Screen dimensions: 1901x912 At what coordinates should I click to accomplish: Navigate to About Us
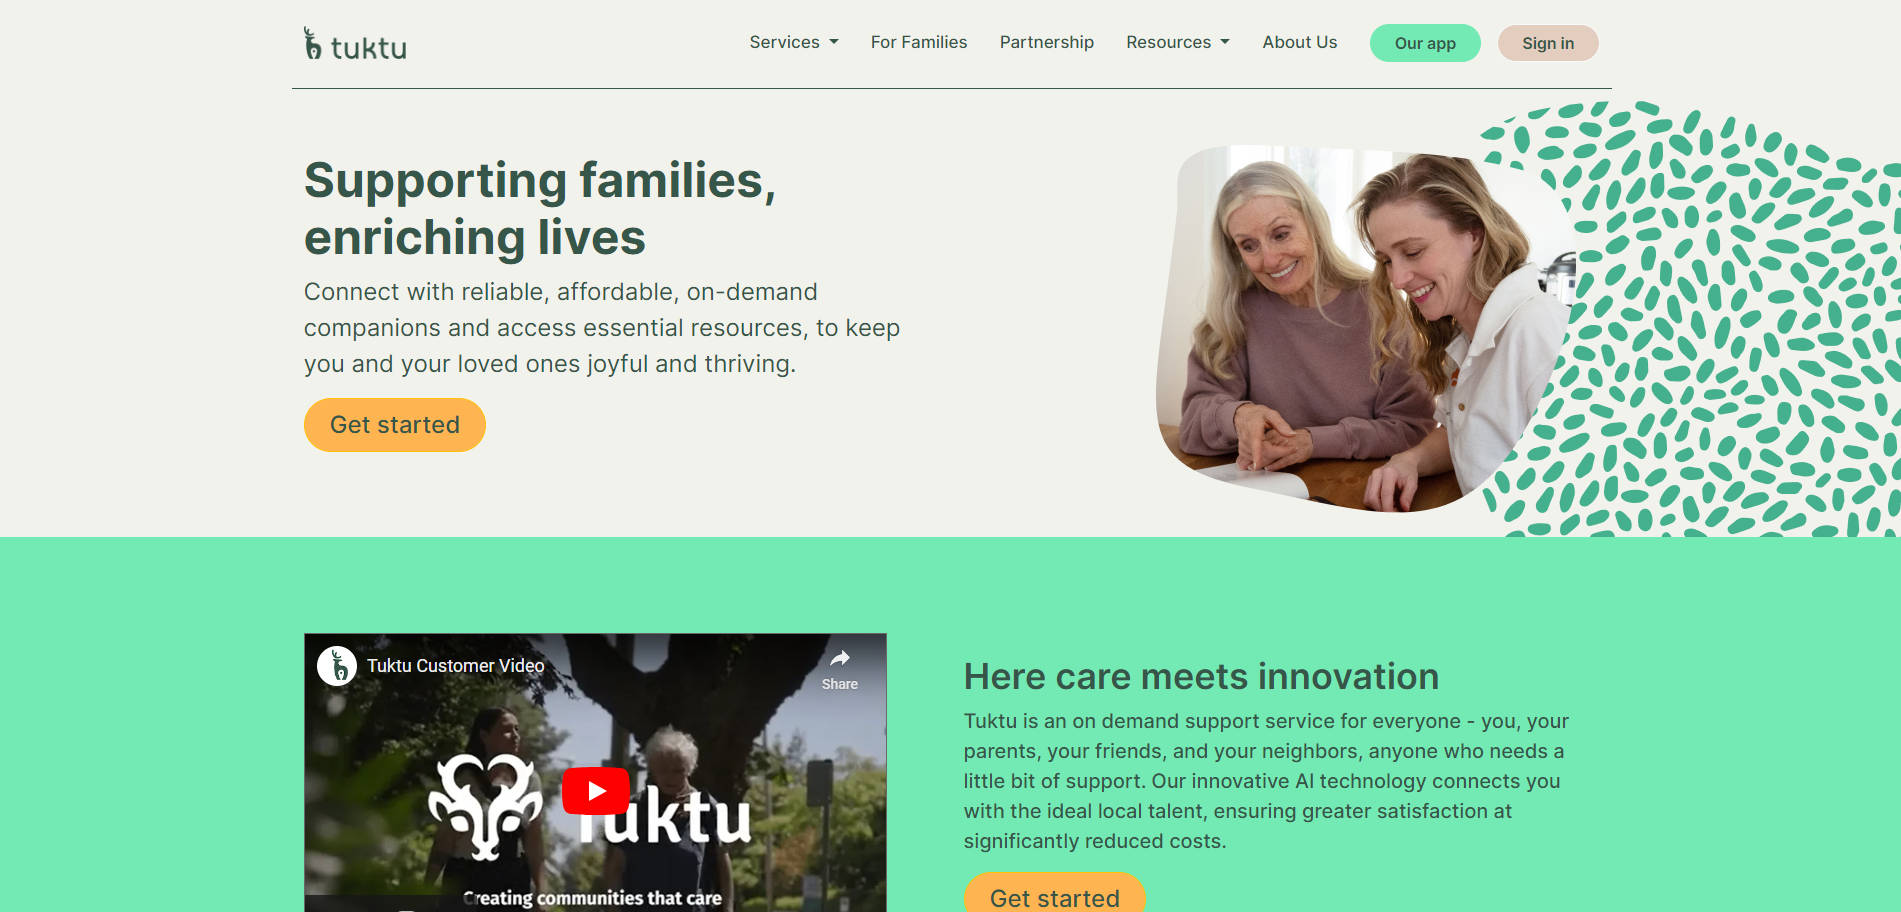[x=1300, y=42]
